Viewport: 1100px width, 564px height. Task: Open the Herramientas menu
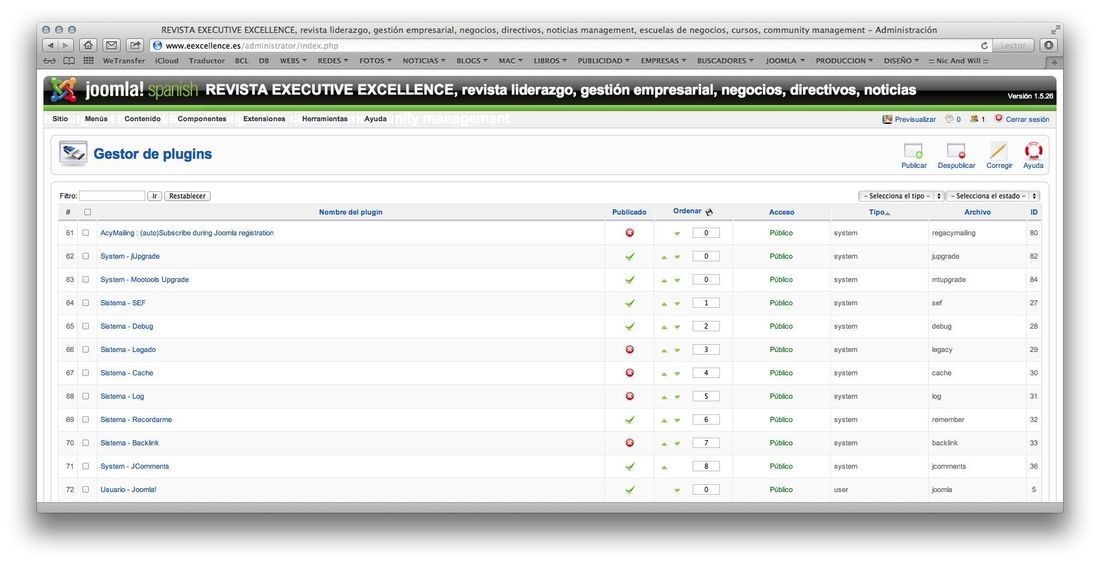(x=325, y=119)
